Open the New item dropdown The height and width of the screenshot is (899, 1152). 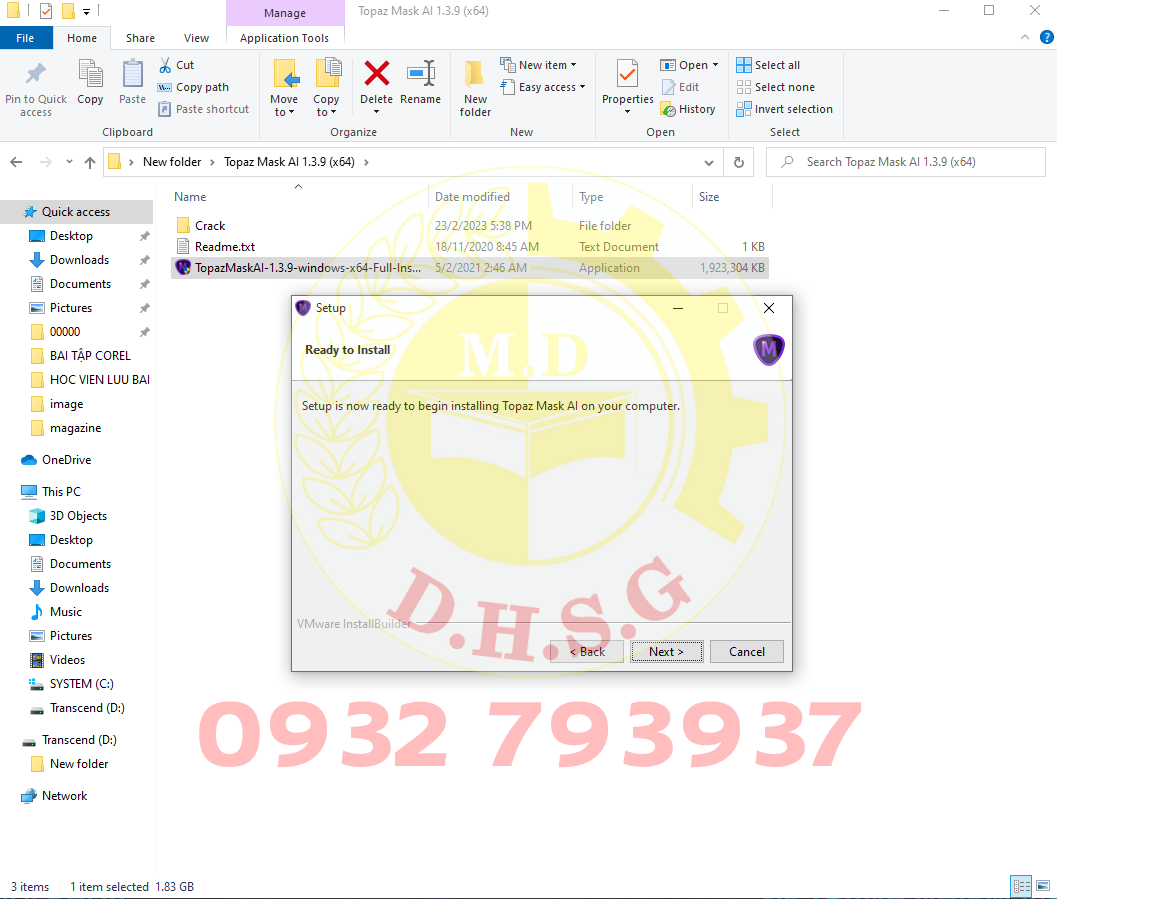pyautogui.click(x=539, y=65)
